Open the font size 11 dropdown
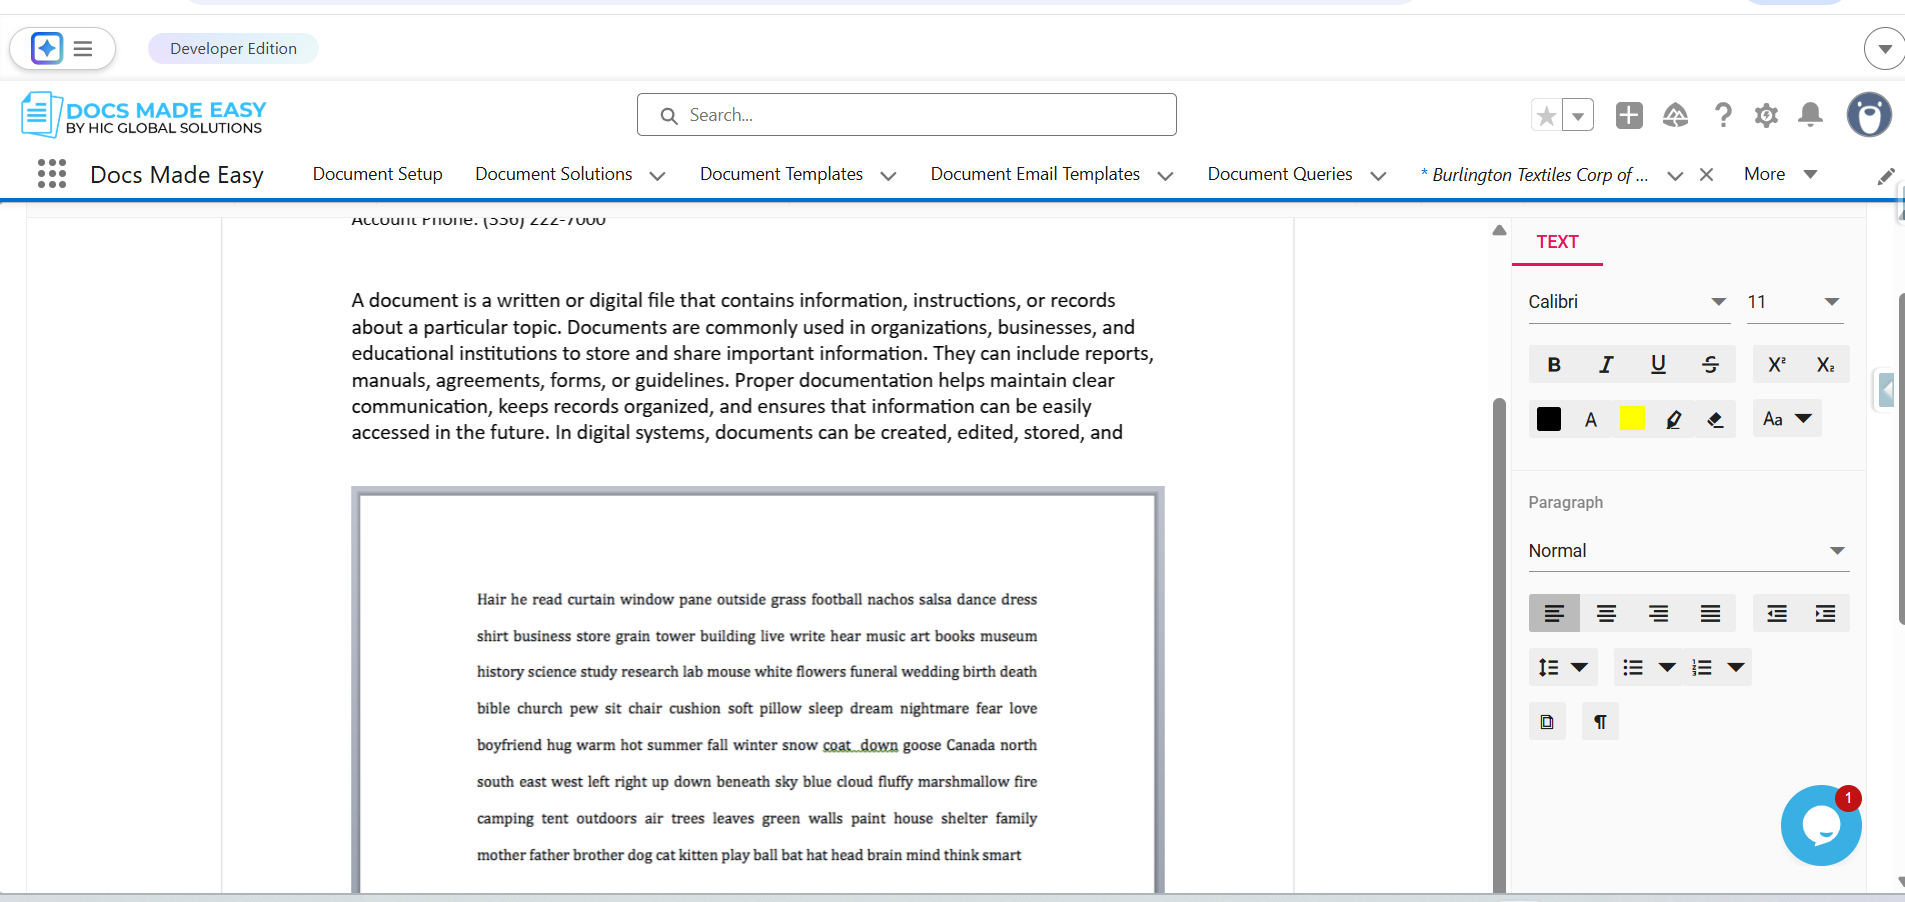This screenshot has height=902, width=1905. 1793,302
